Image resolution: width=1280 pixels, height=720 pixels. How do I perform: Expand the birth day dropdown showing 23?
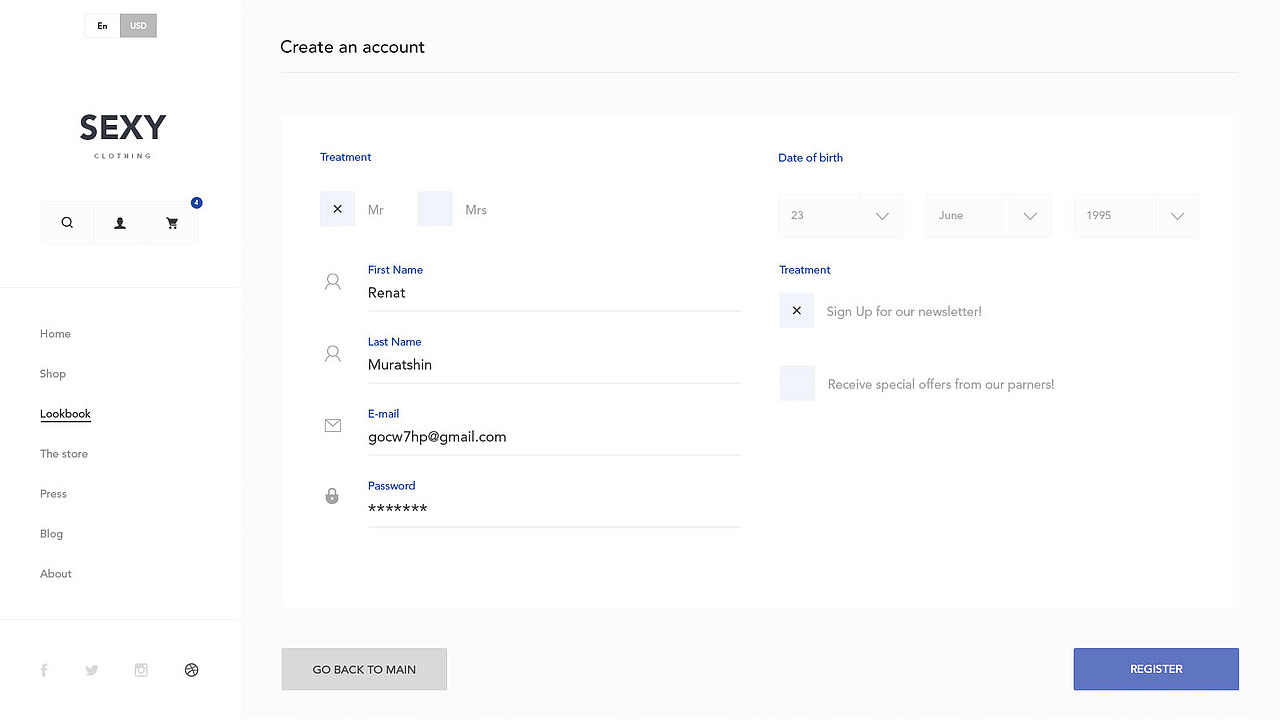pos(840,216)
